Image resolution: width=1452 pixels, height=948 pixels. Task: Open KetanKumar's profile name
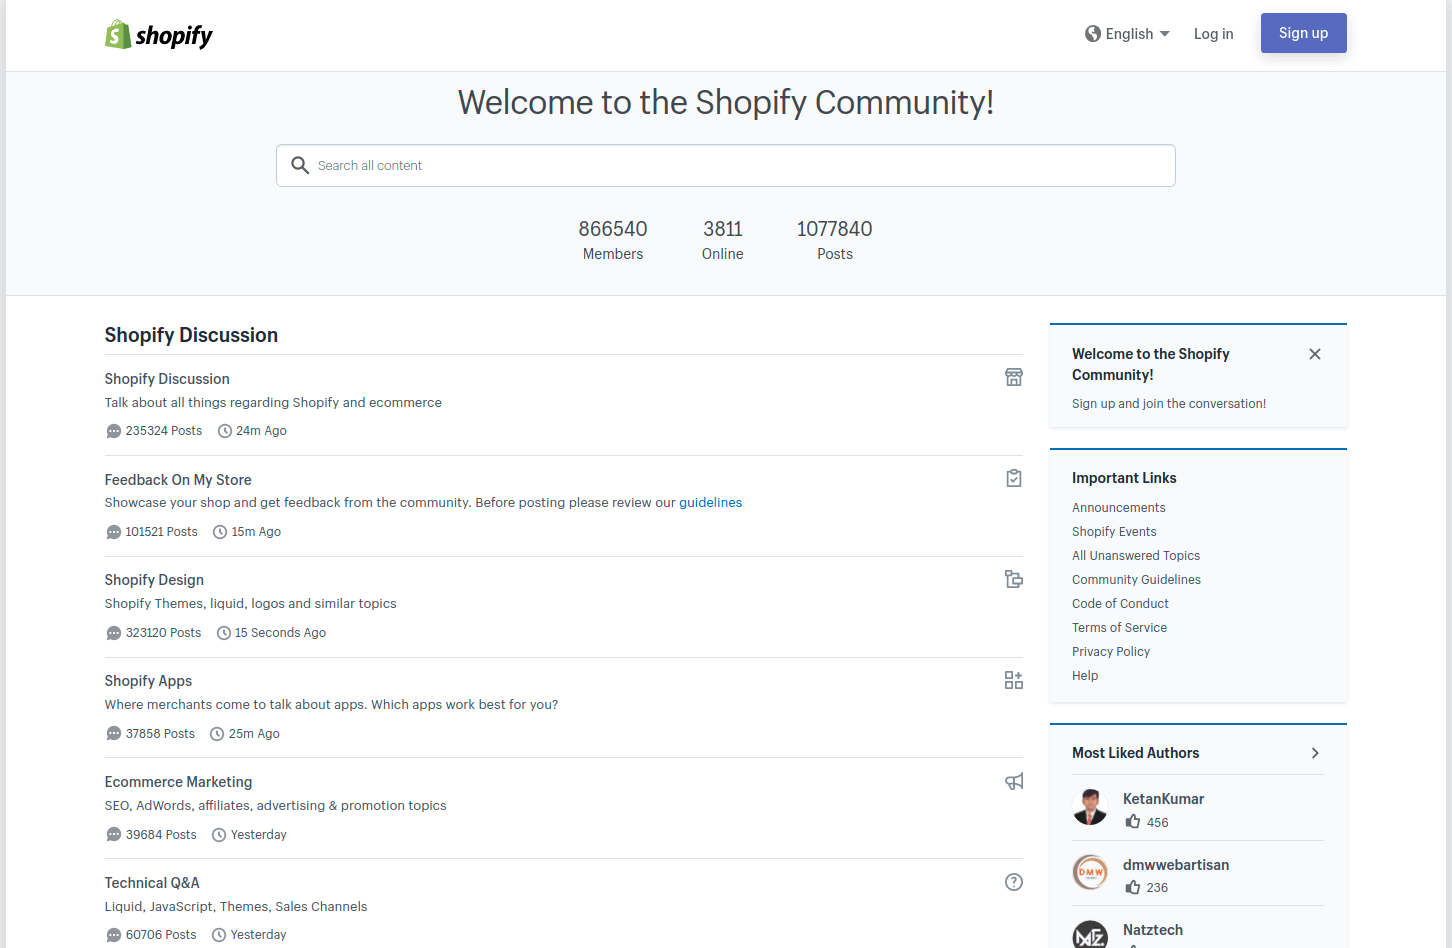coord(1163,799)
